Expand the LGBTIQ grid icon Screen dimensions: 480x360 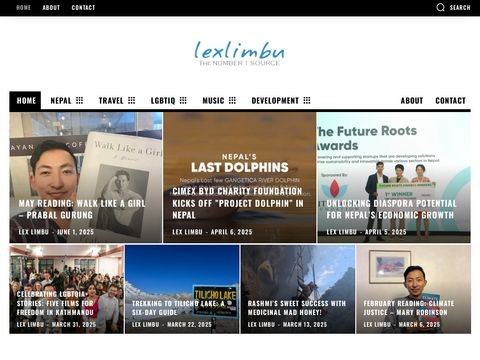[x=183, y=100]
